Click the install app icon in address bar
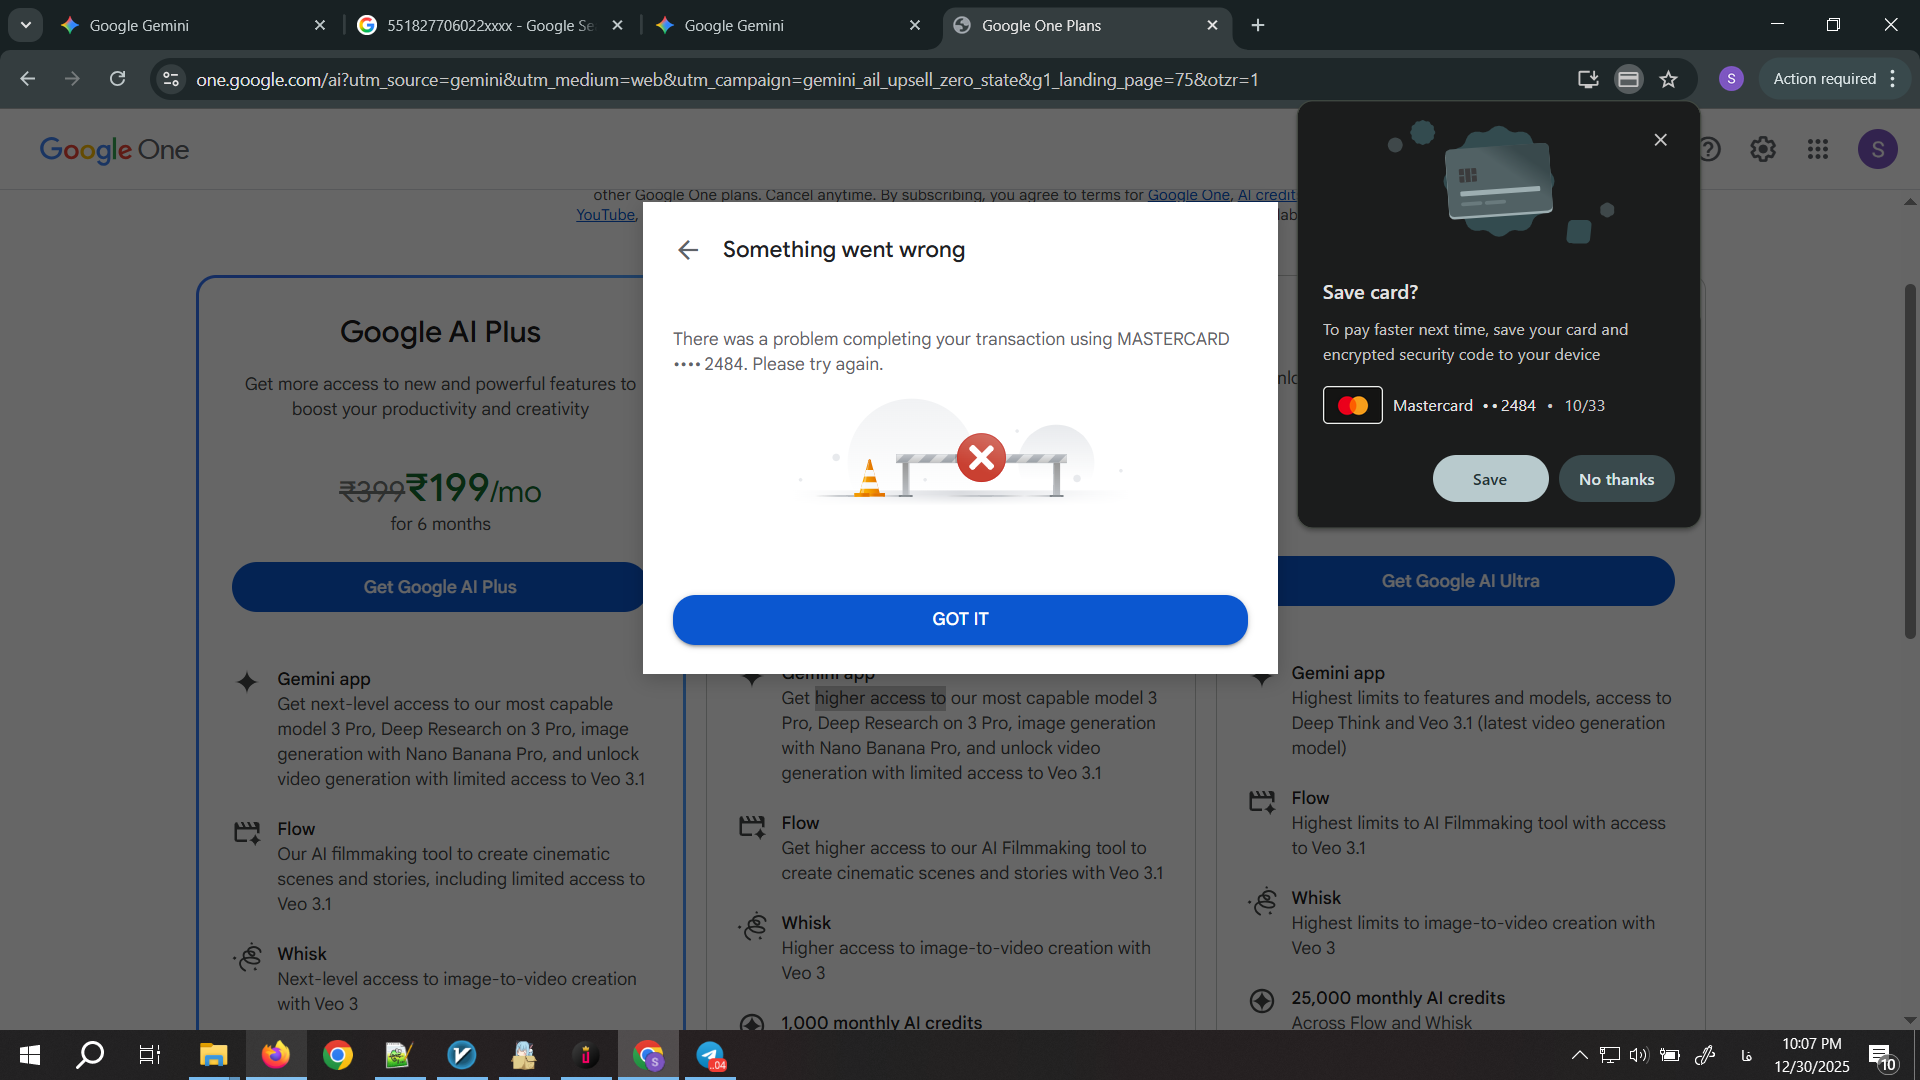The width and height of the screenshot is (1920, 1080). click(1587, 79)
